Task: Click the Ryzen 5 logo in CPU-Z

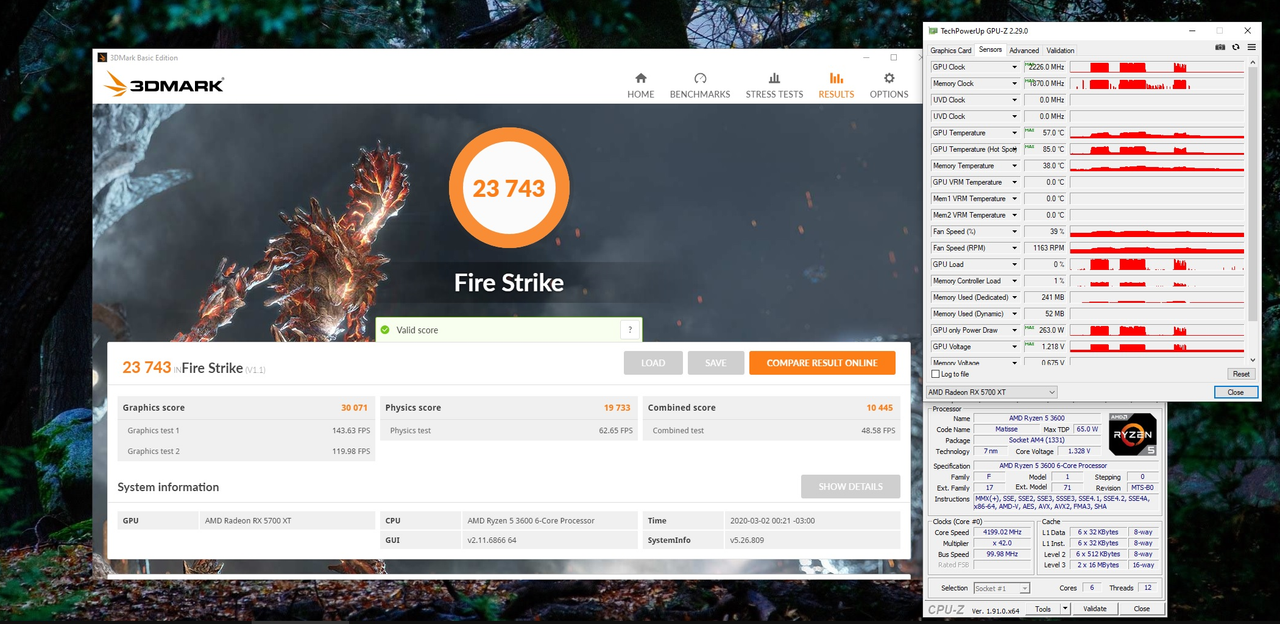Action: coord(1132,434)
